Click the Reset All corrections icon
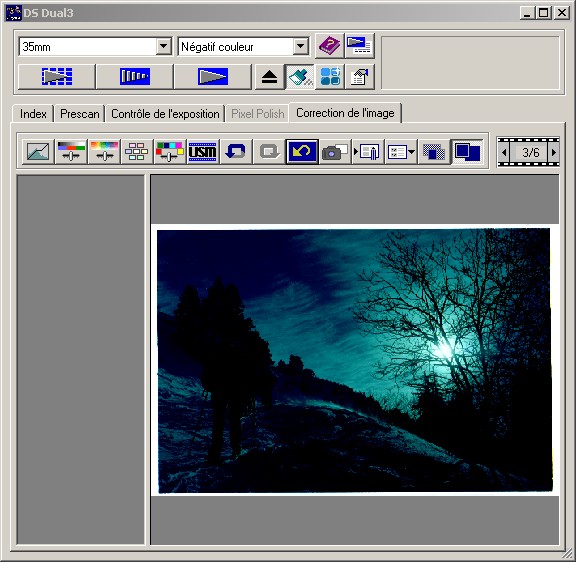 [x=302, y=151]
